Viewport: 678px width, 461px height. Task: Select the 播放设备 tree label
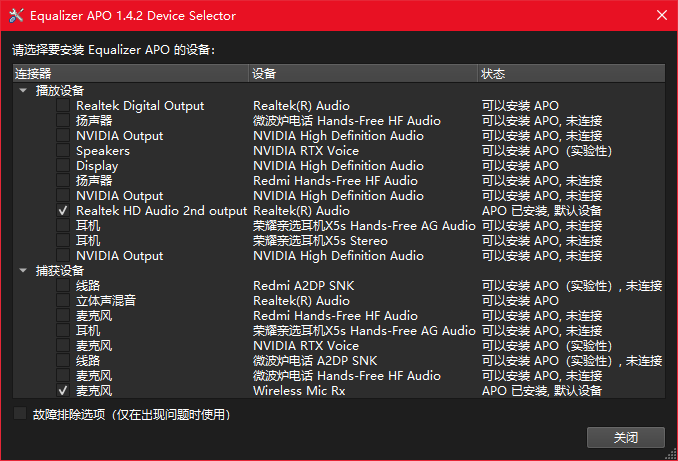coord(60,91)
